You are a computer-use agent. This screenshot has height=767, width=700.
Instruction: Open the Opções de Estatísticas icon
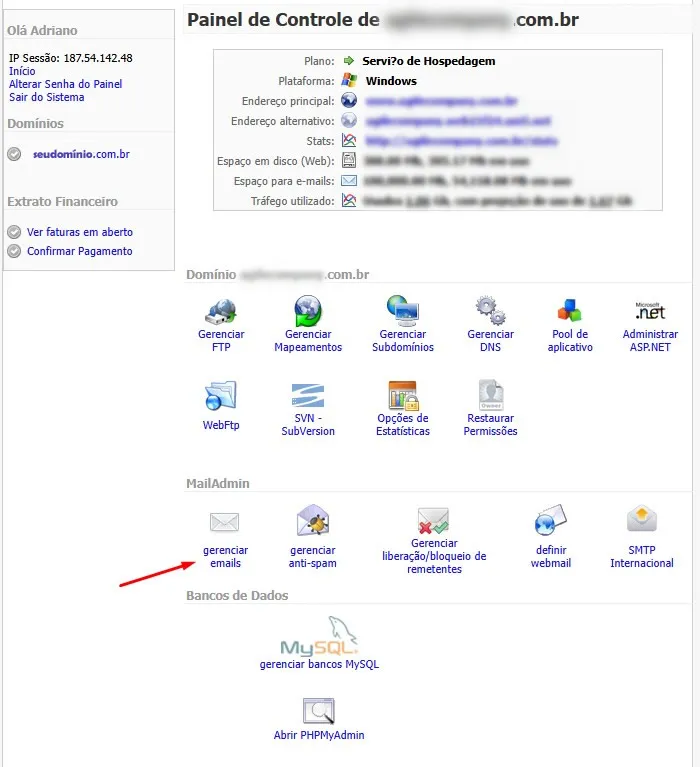click(x=403, y=396)
